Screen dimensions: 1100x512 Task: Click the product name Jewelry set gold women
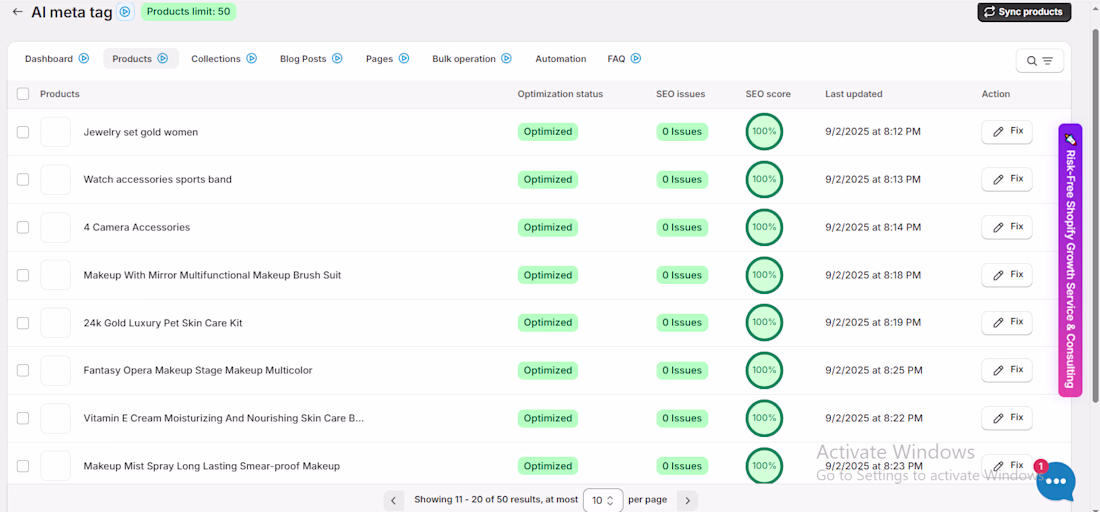pyautogui.click(x=140, y=132)
